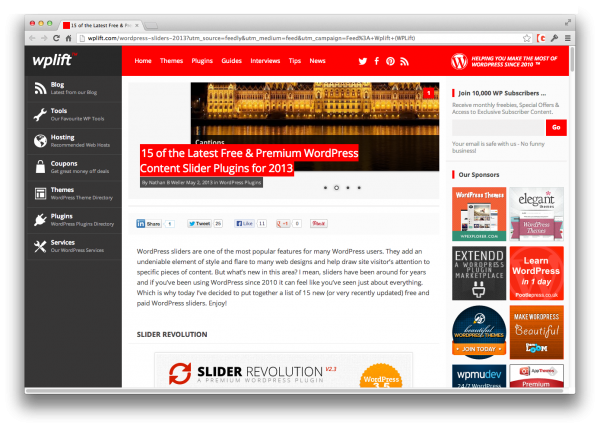Click the Facebook Like button

pyautogui.click(x=244, y=224)
